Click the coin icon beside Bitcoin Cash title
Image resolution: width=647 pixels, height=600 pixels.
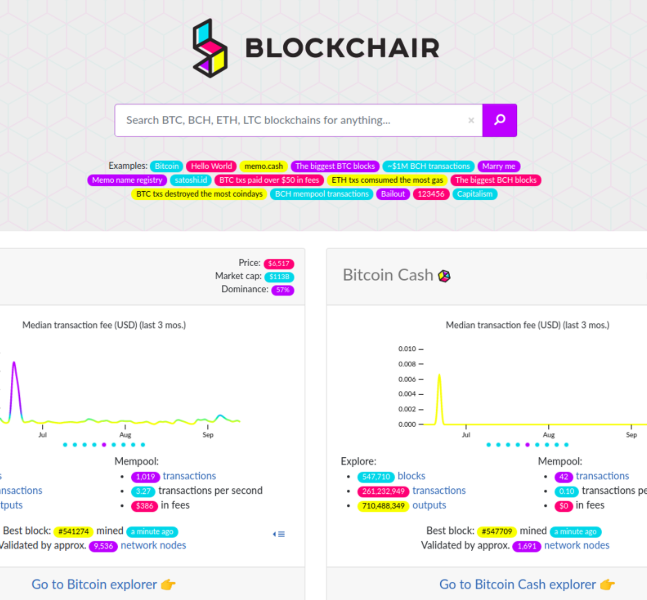coord(444,276)
